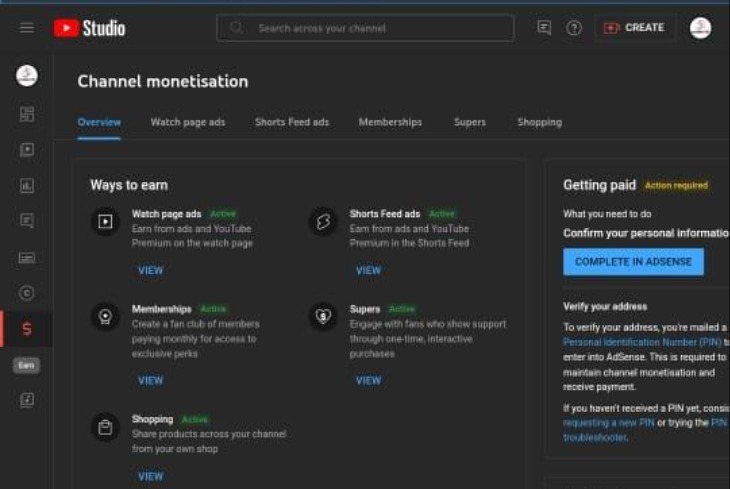Click Active status next to Supers
The image size is (730, 489).
click(402, 309)
